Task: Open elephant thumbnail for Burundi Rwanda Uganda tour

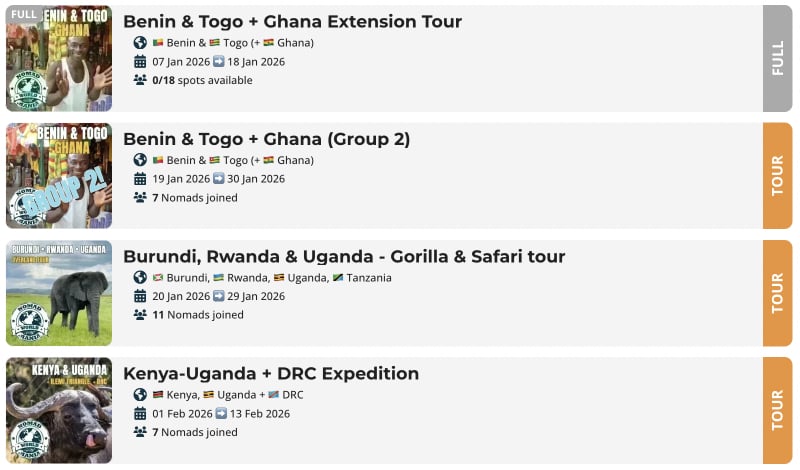Action: [59, 293]
